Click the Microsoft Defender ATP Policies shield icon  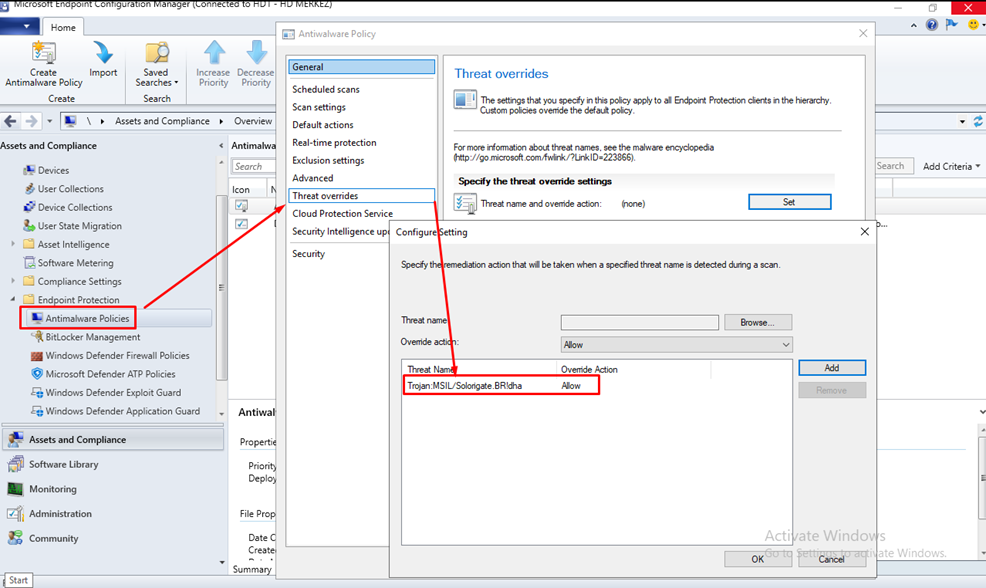click(37, 374)
